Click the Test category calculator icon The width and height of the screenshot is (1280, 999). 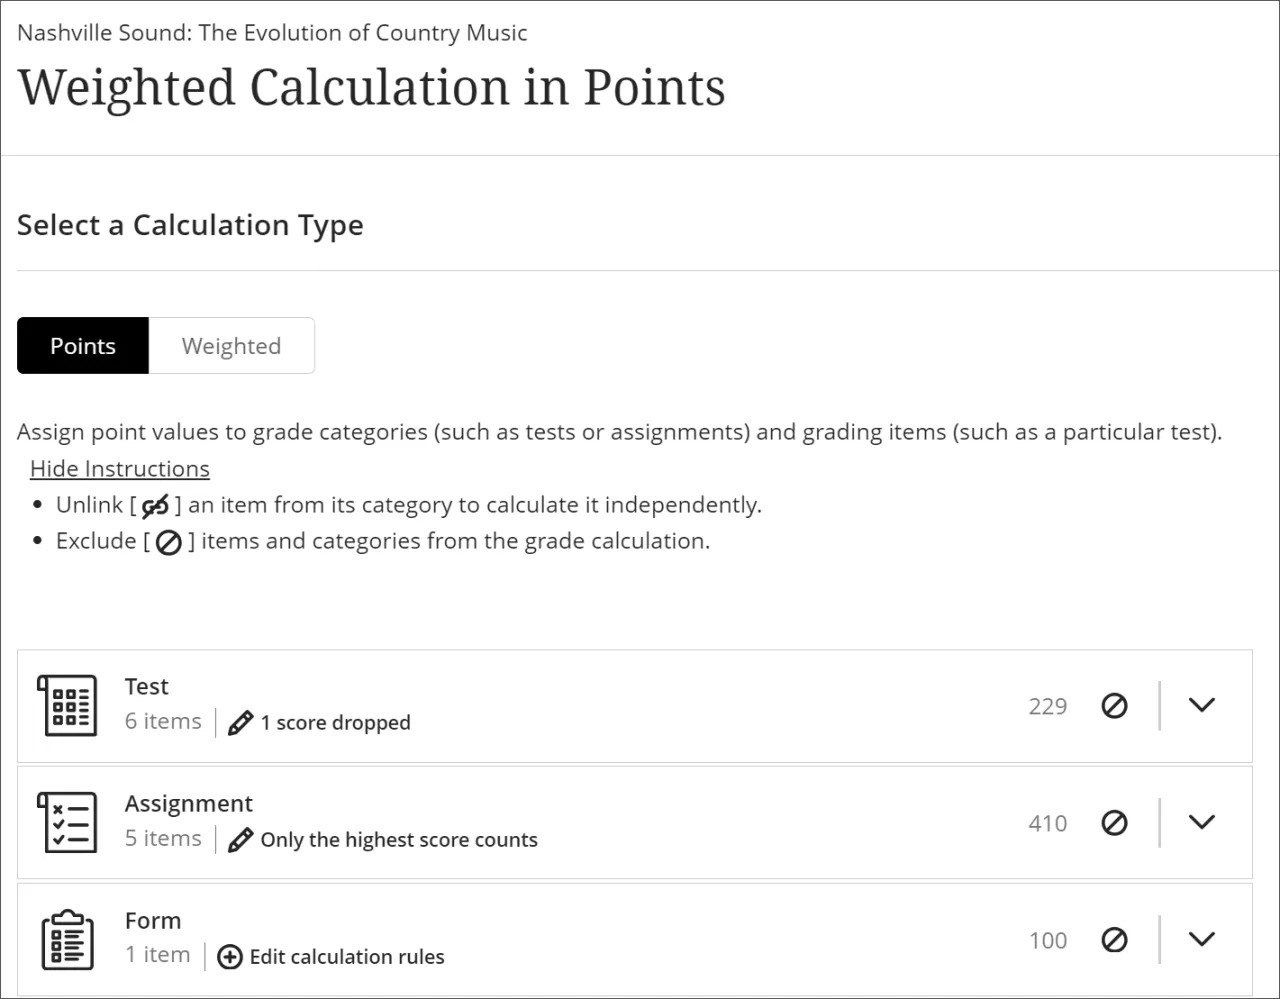click(67, 705)
